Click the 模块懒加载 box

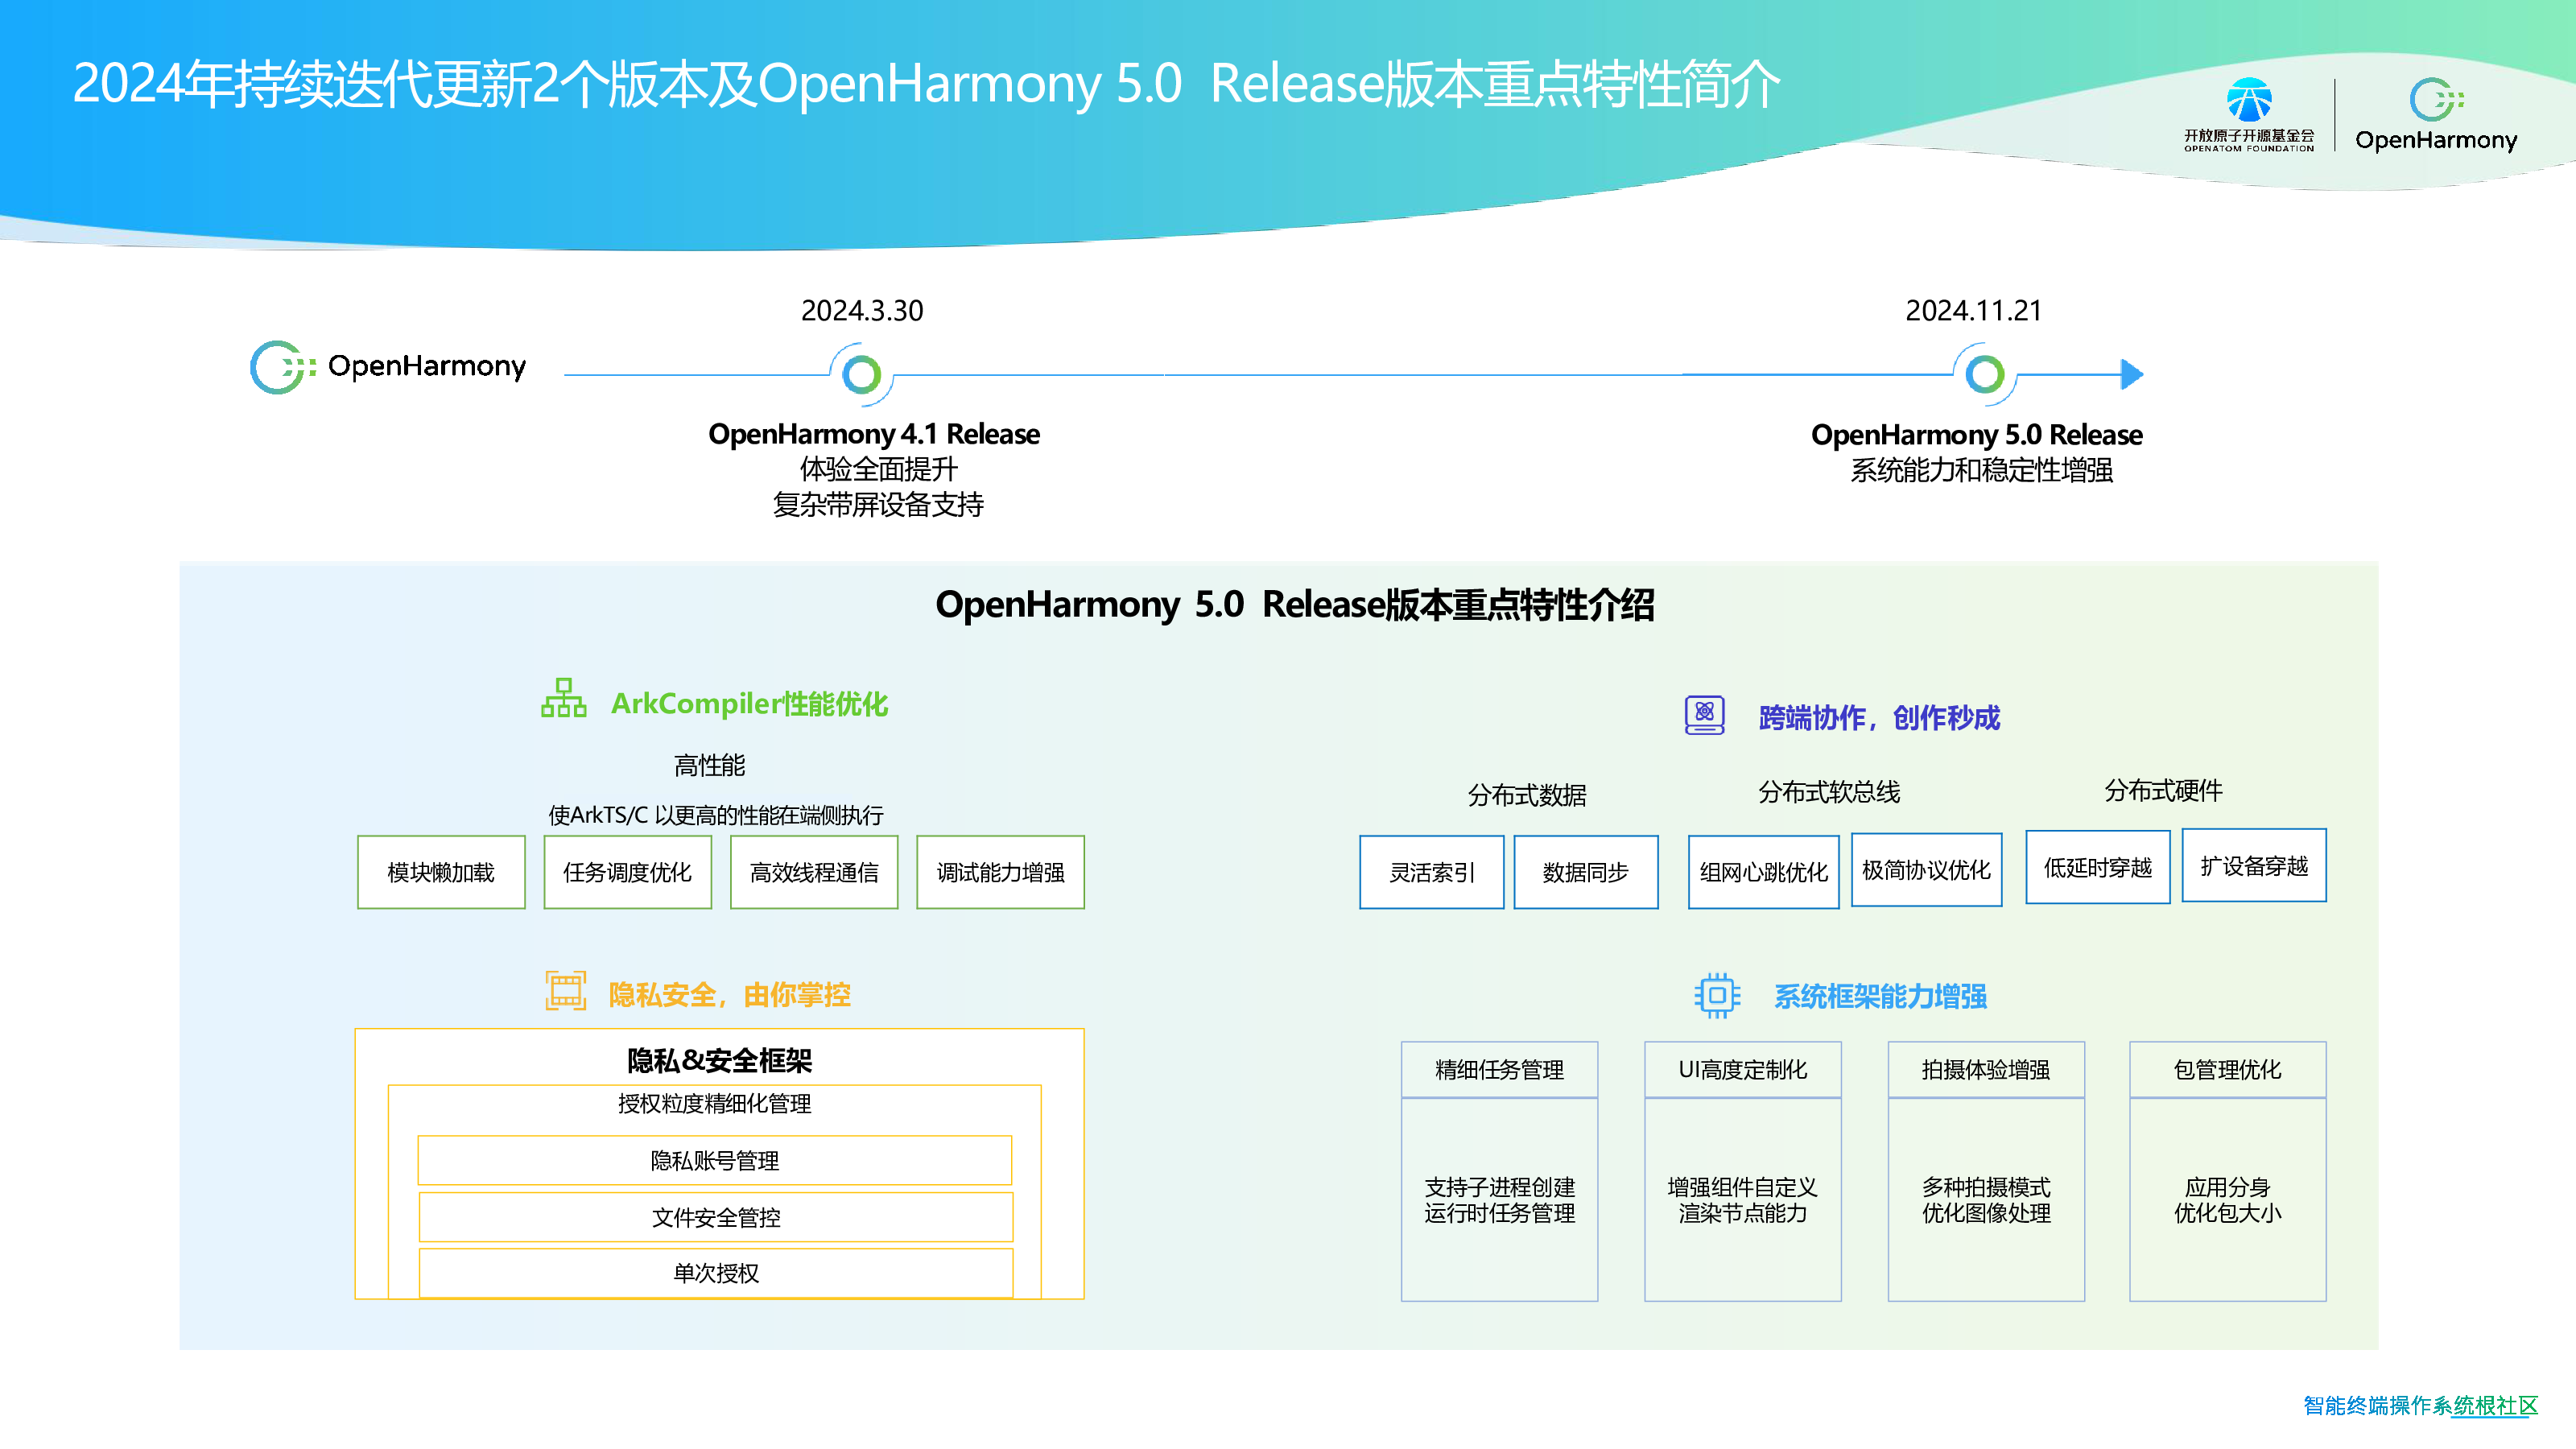click(441, 872)
